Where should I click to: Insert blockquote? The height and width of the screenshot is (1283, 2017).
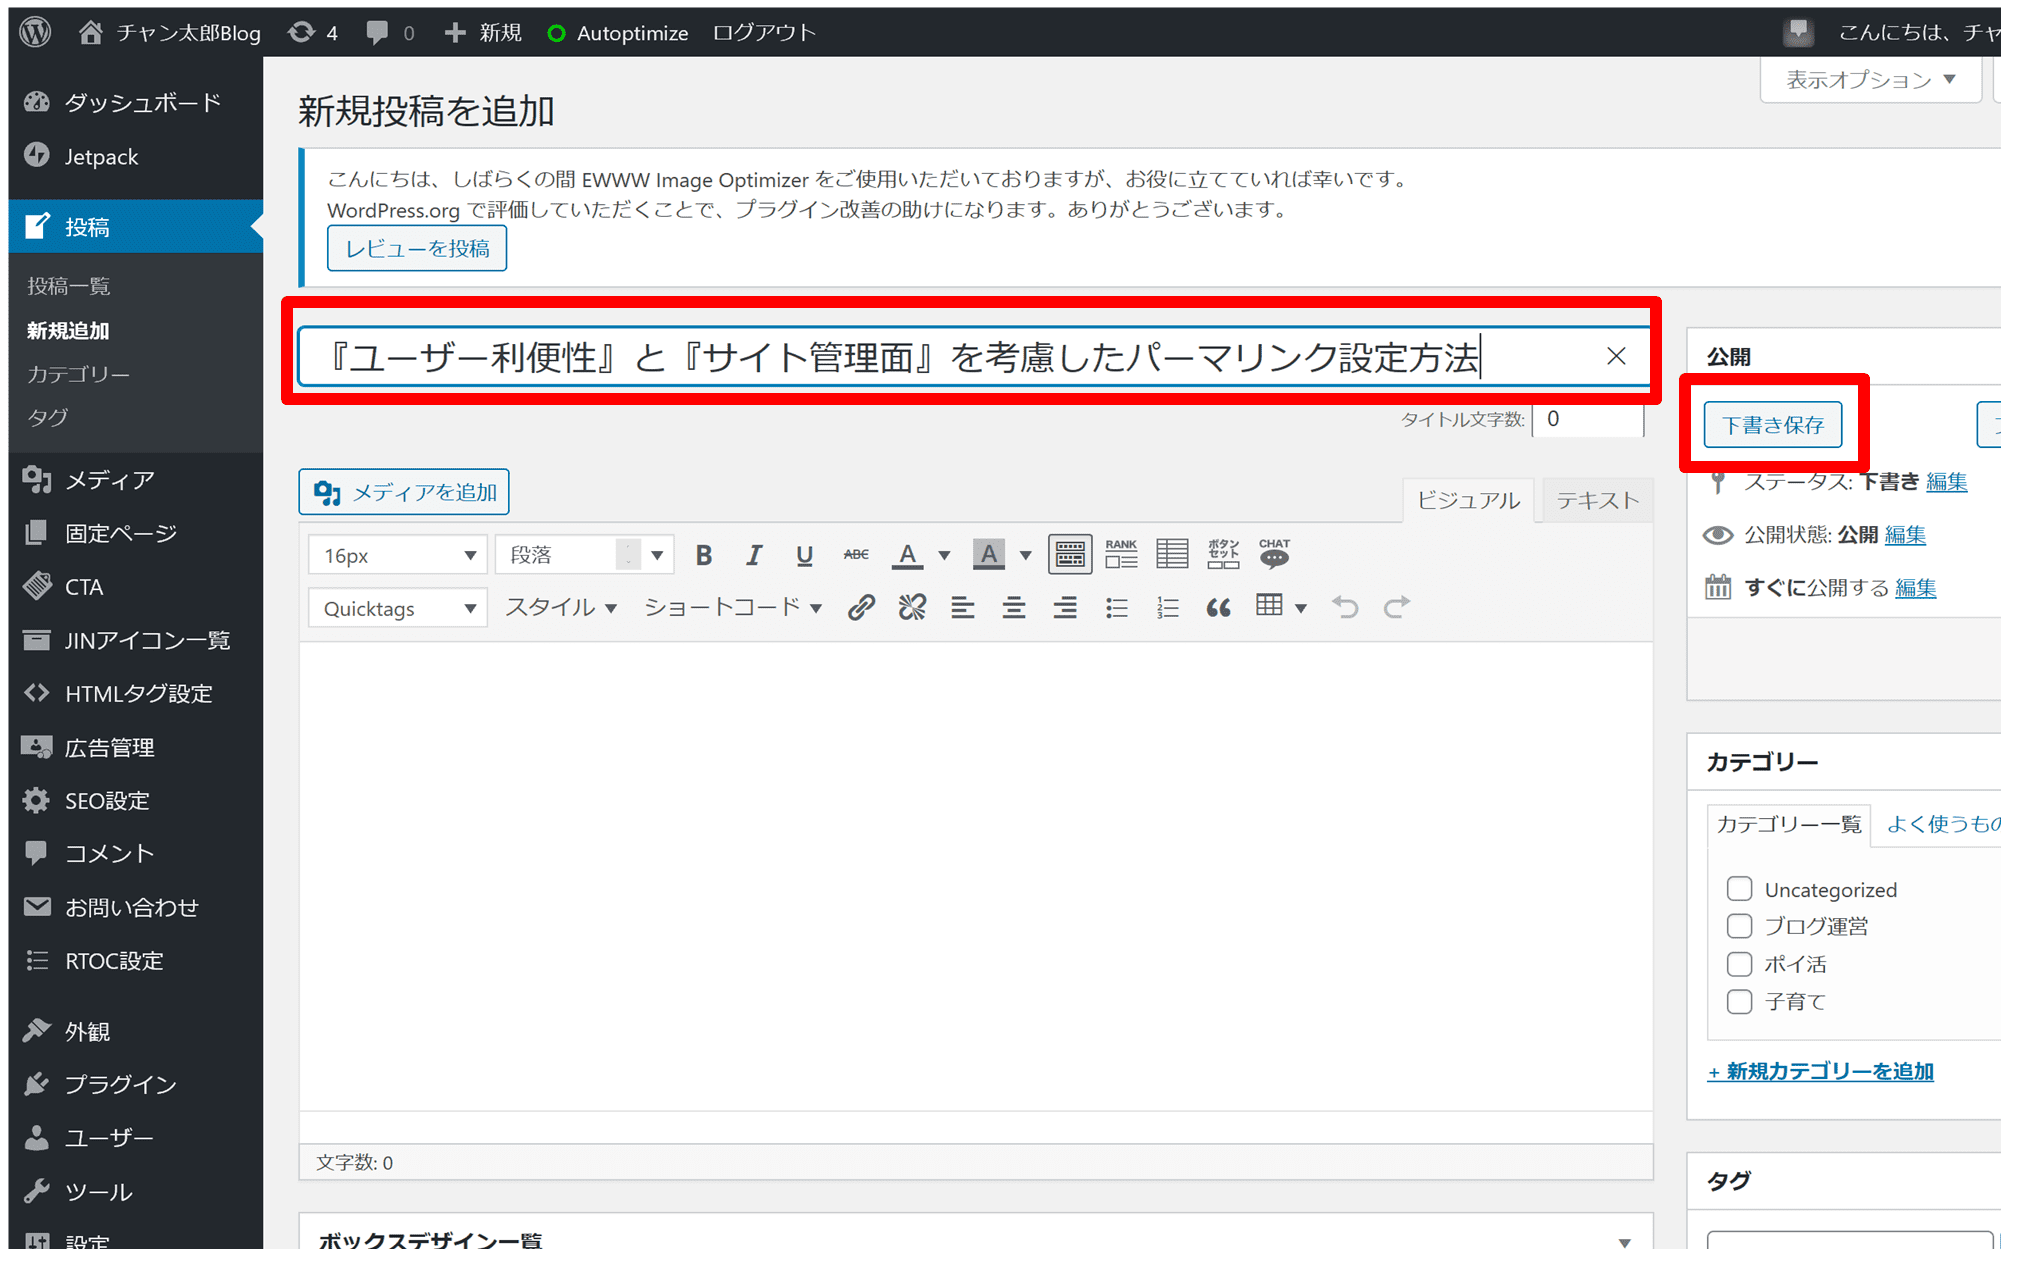pos(1218,607)
